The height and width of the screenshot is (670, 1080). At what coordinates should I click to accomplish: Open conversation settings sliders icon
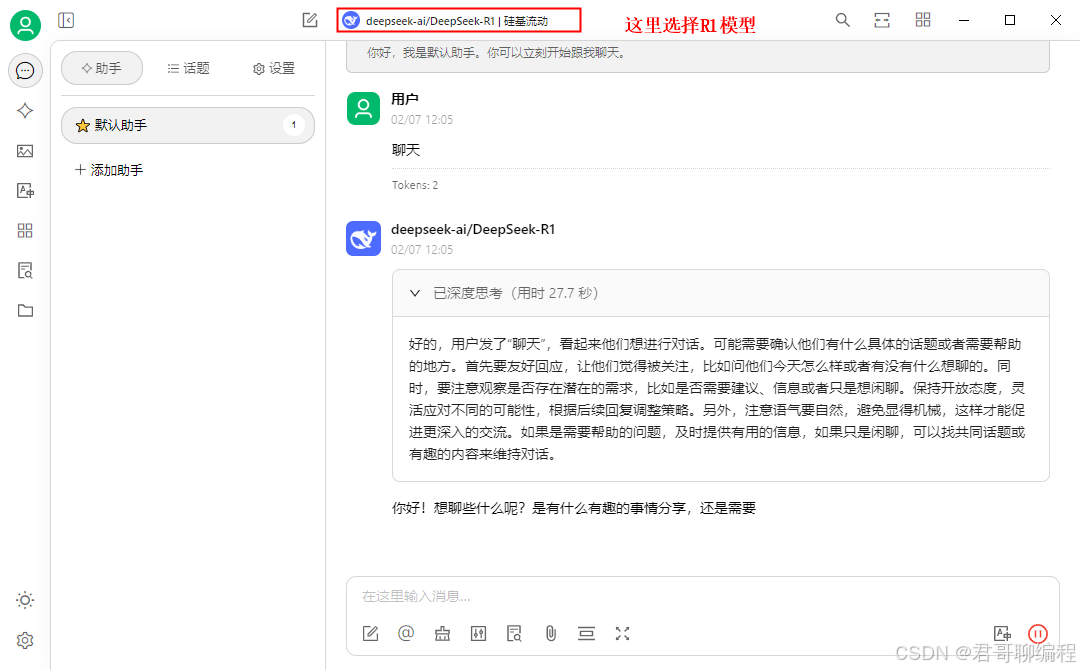click(478, 634)
